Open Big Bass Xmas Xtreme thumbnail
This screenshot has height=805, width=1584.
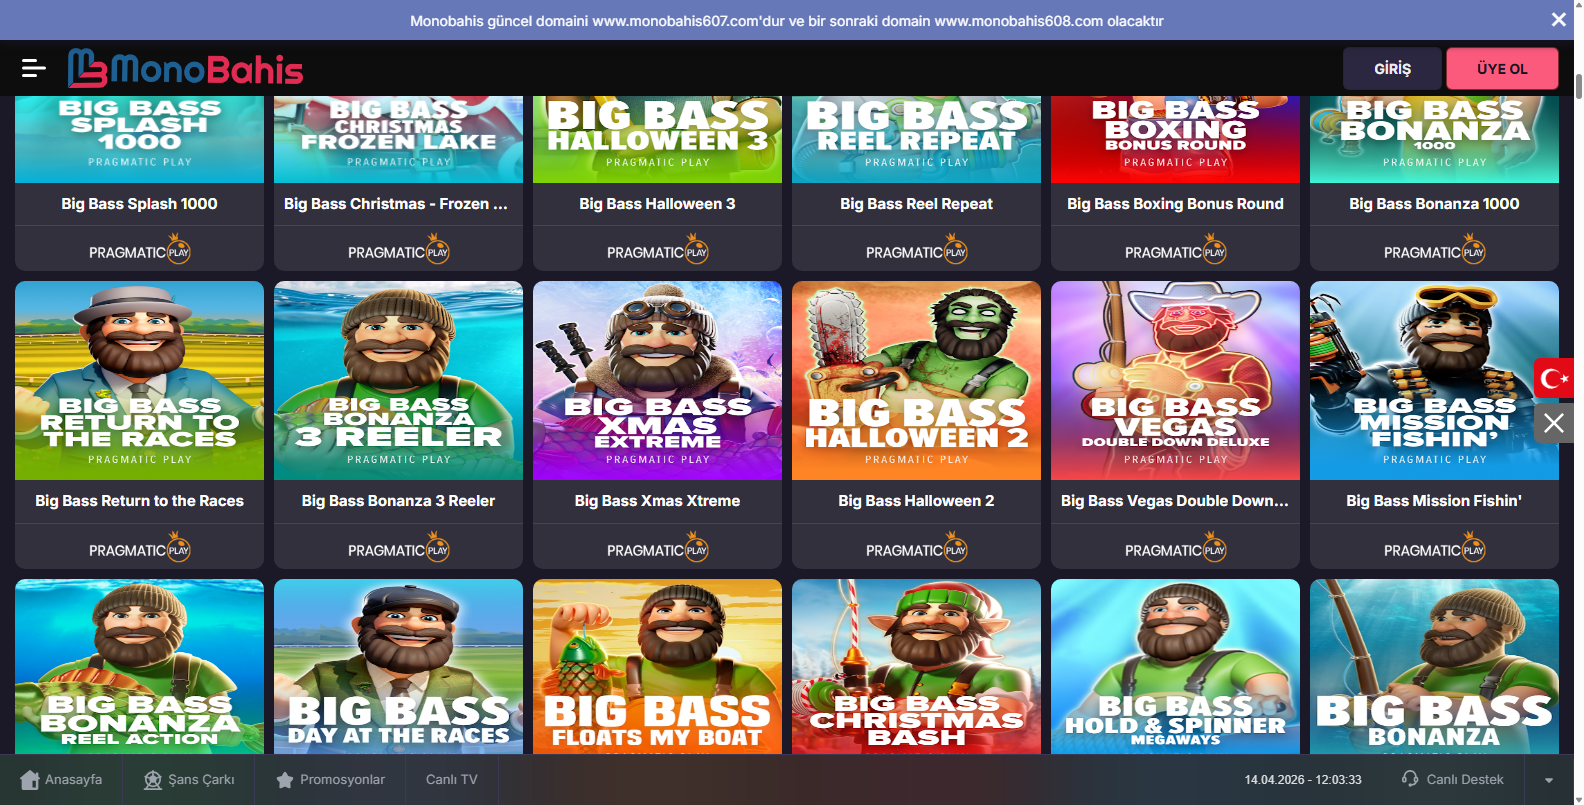[657, 380]
